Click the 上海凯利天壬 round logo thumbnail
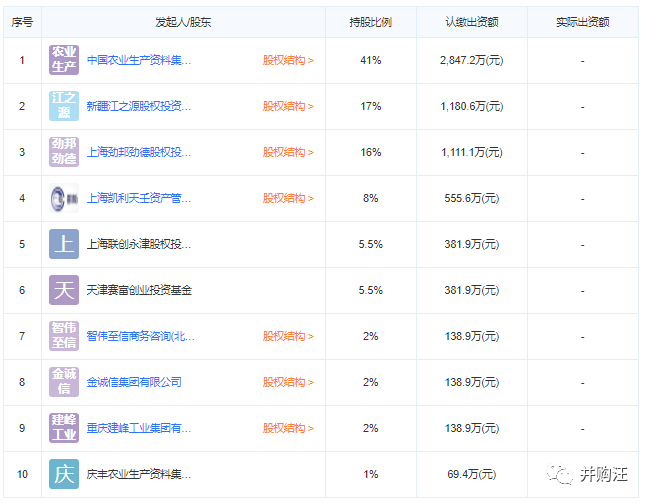The width and height of the screenshot is (648, 503). pyautogui.click(x=64, y=198)
